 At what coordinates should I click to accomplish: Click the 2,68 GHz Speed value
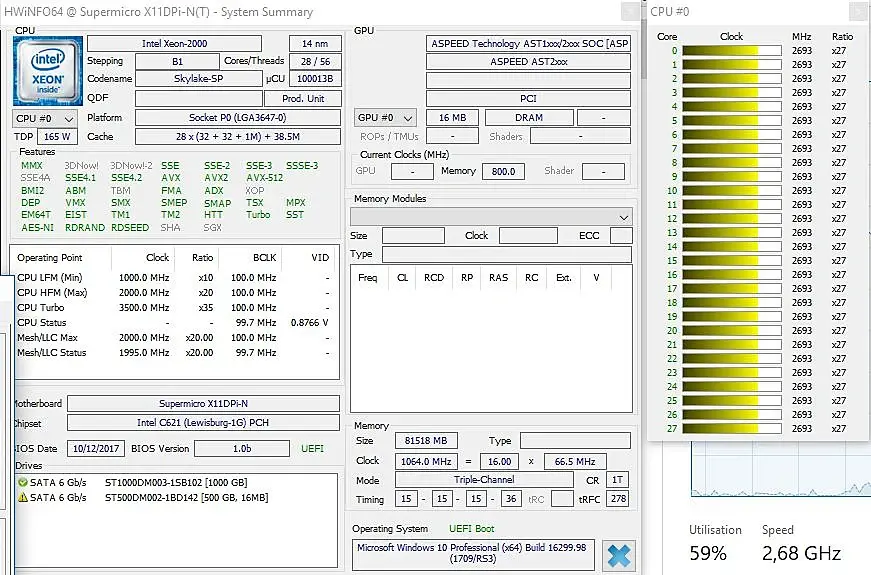(x=801, y=553)
